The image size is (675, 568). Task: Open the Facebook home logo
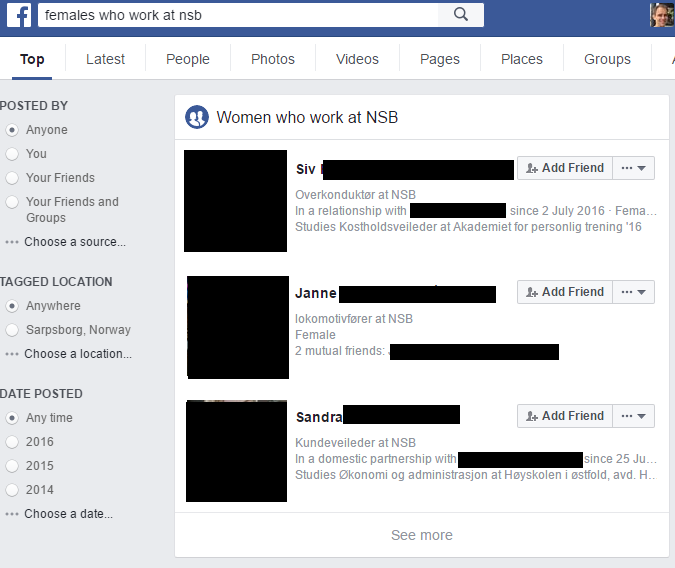pos(19,15)
